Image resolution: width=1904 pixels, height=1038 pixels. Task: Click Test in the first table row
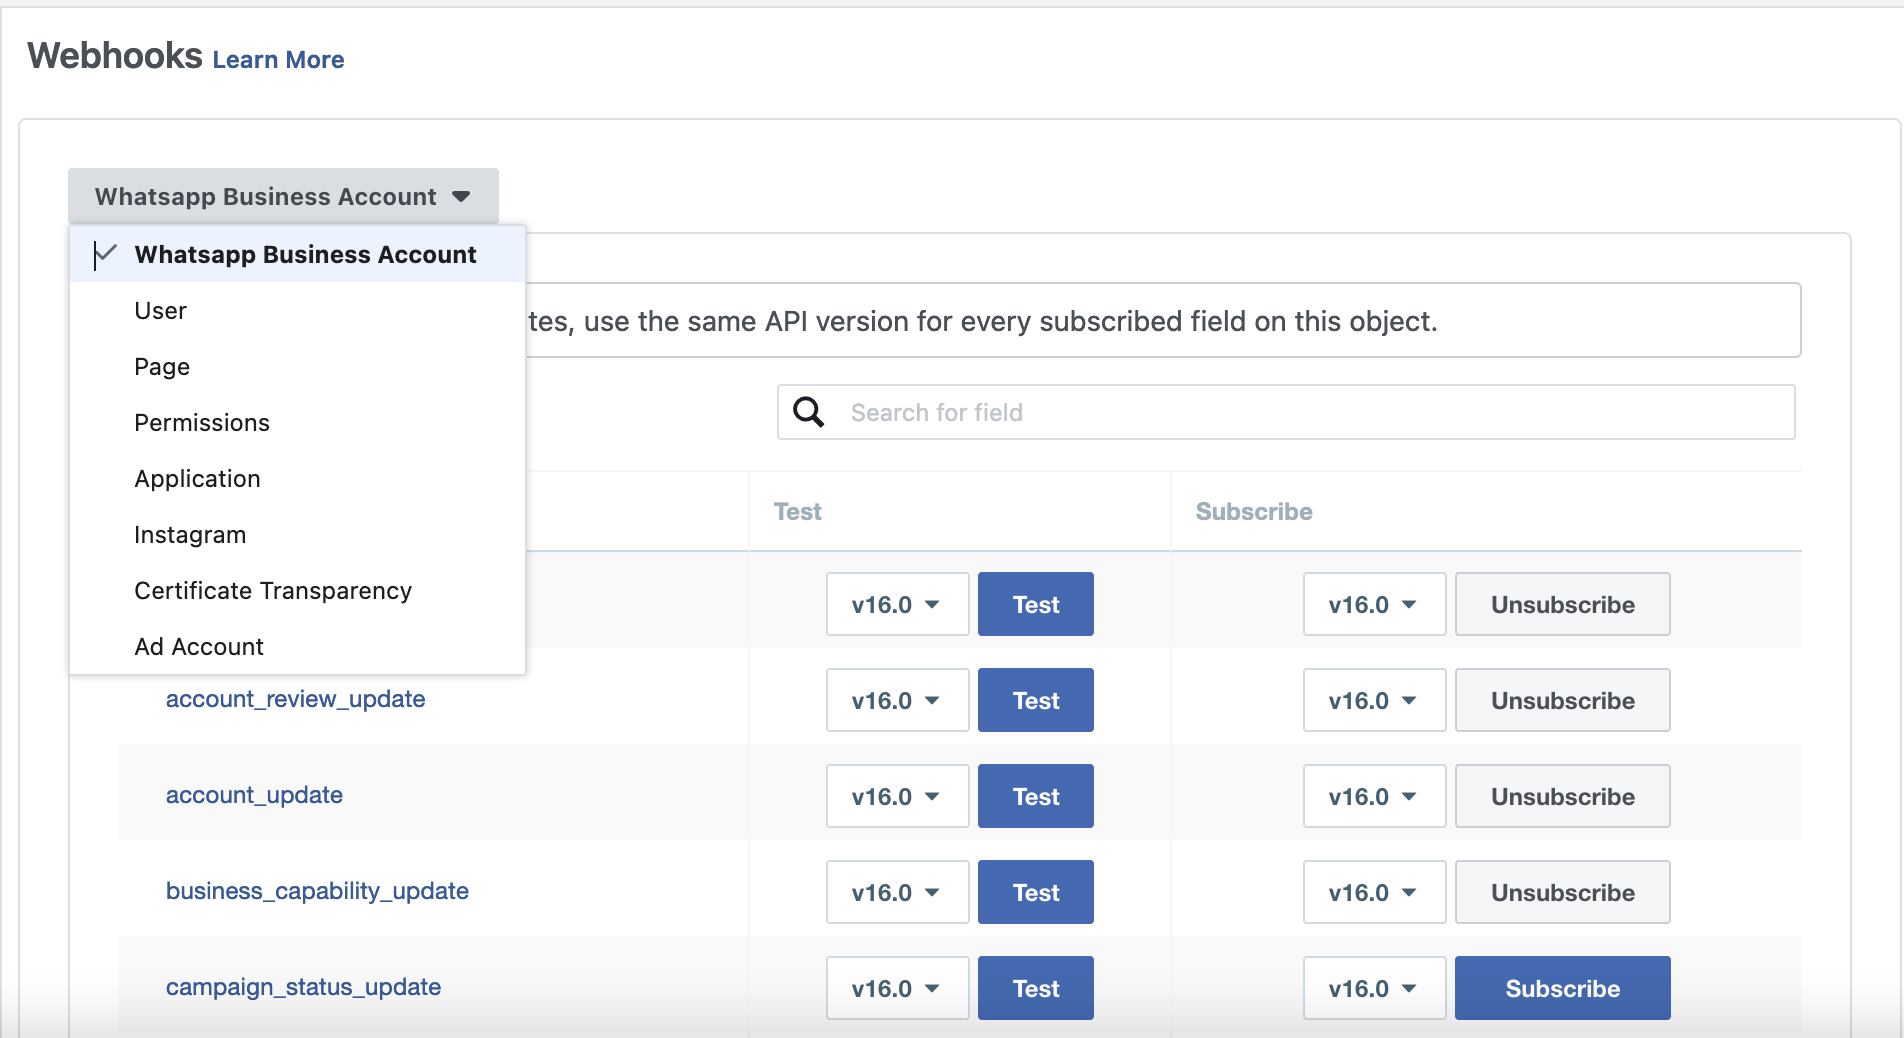[x=1036, y=604]
